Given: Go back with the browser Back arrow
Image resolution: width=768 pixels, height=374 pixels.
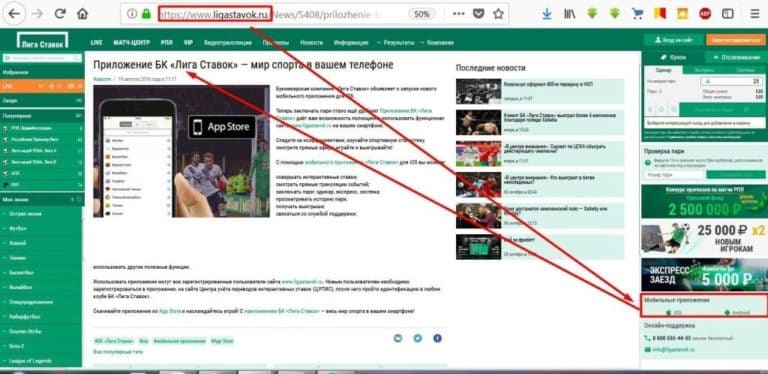Looking at the screenshot, I should (x=14, y=14).
